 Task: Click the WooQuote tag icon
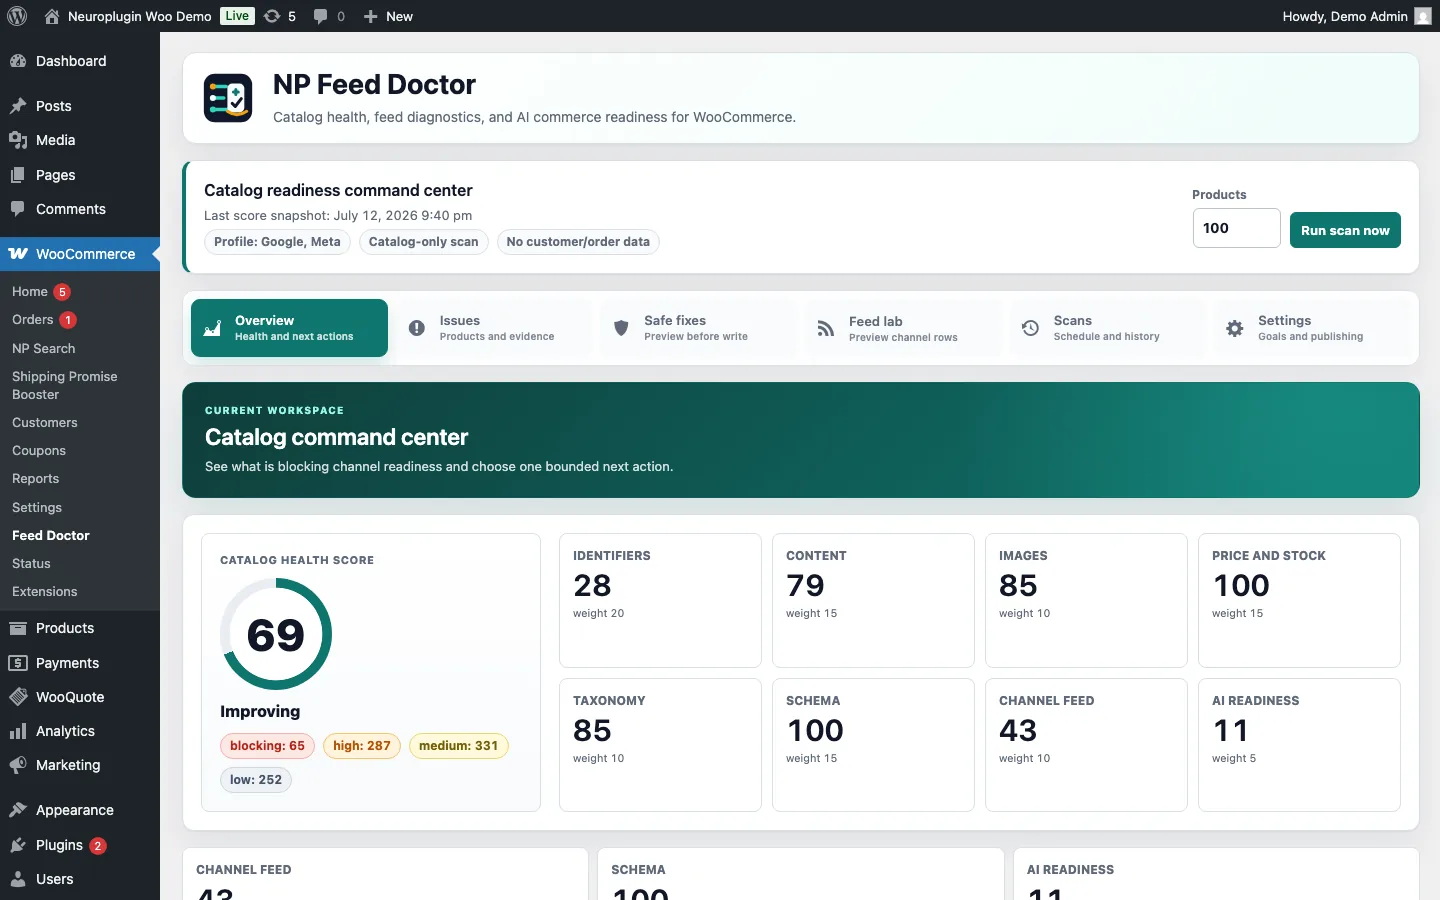18,697
